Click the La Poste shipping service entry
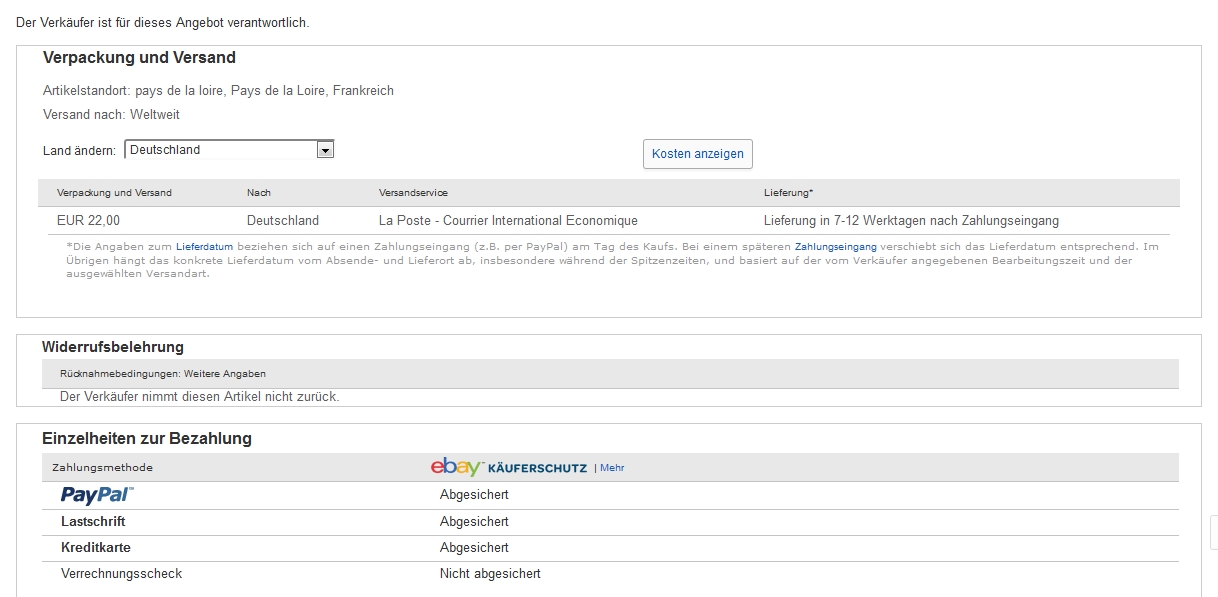The width and height of the screenshot is (1218, 597). [508, 221]
